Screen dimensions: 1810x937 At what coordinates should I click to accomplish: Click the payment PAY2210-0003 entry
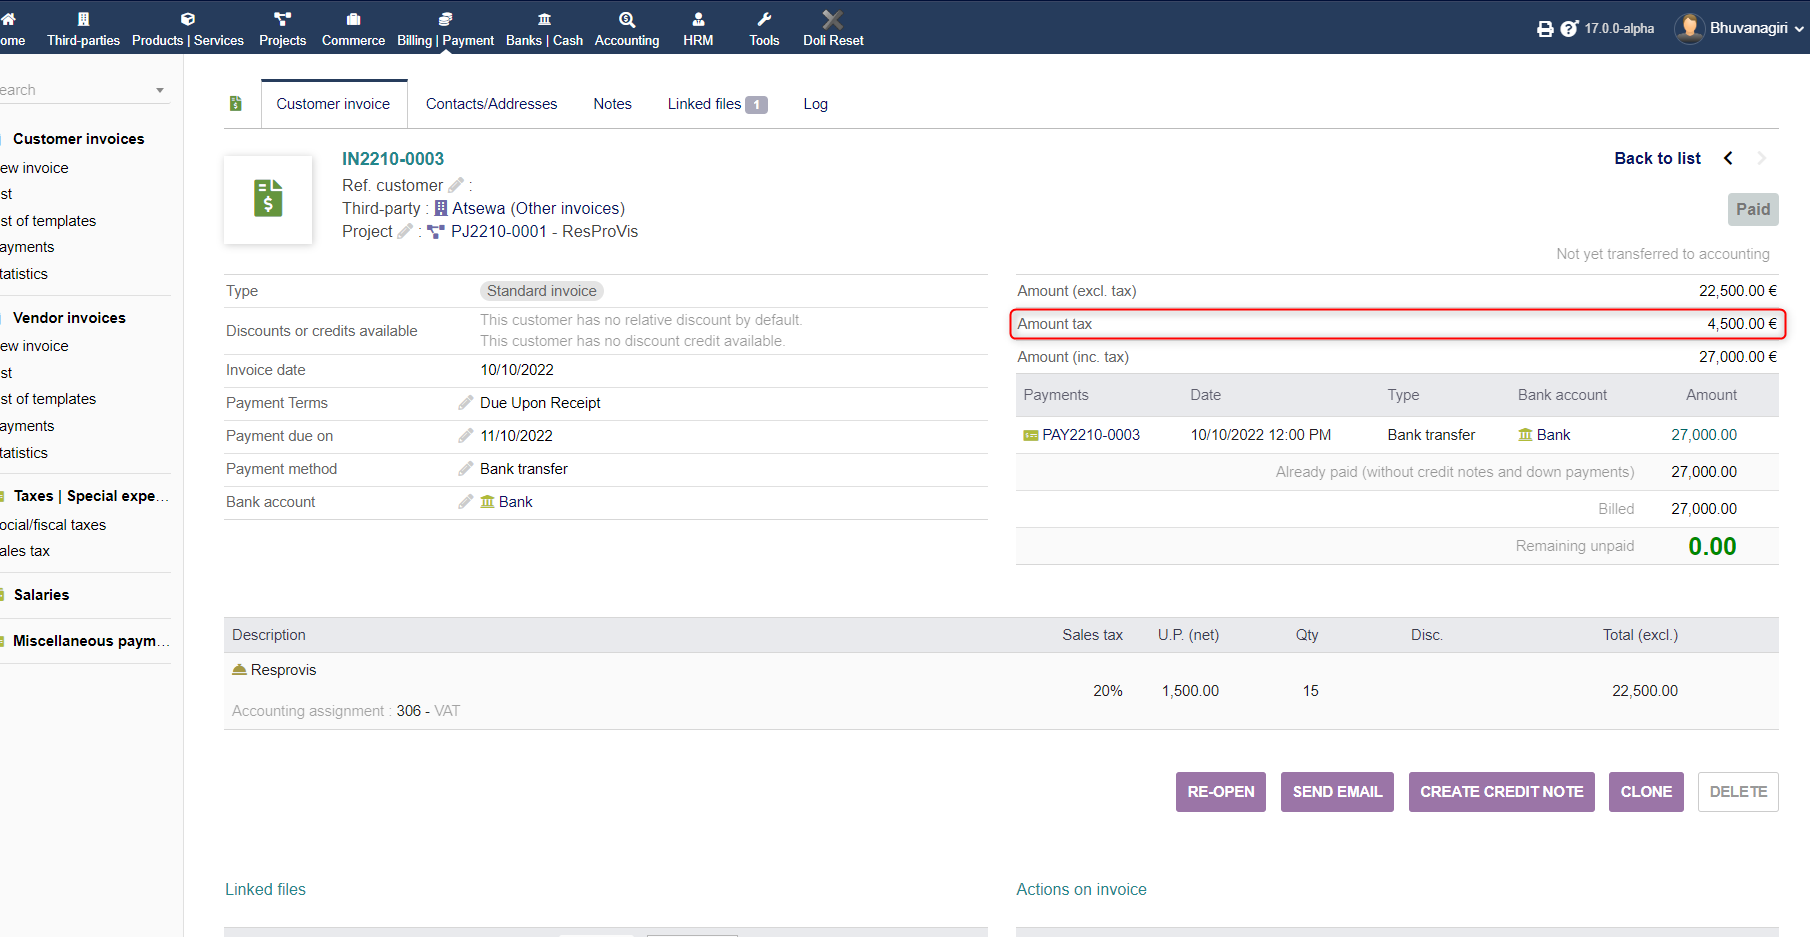pyautogui.click(x=1090, y=434)
